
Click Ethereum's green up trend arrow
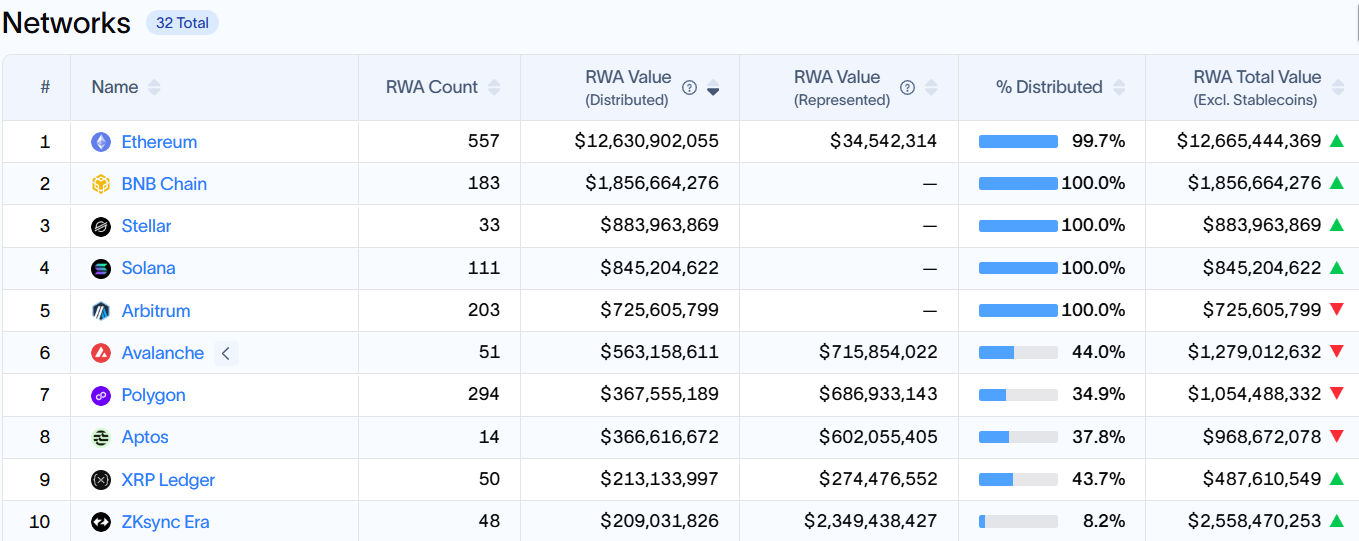point(1336,141)
